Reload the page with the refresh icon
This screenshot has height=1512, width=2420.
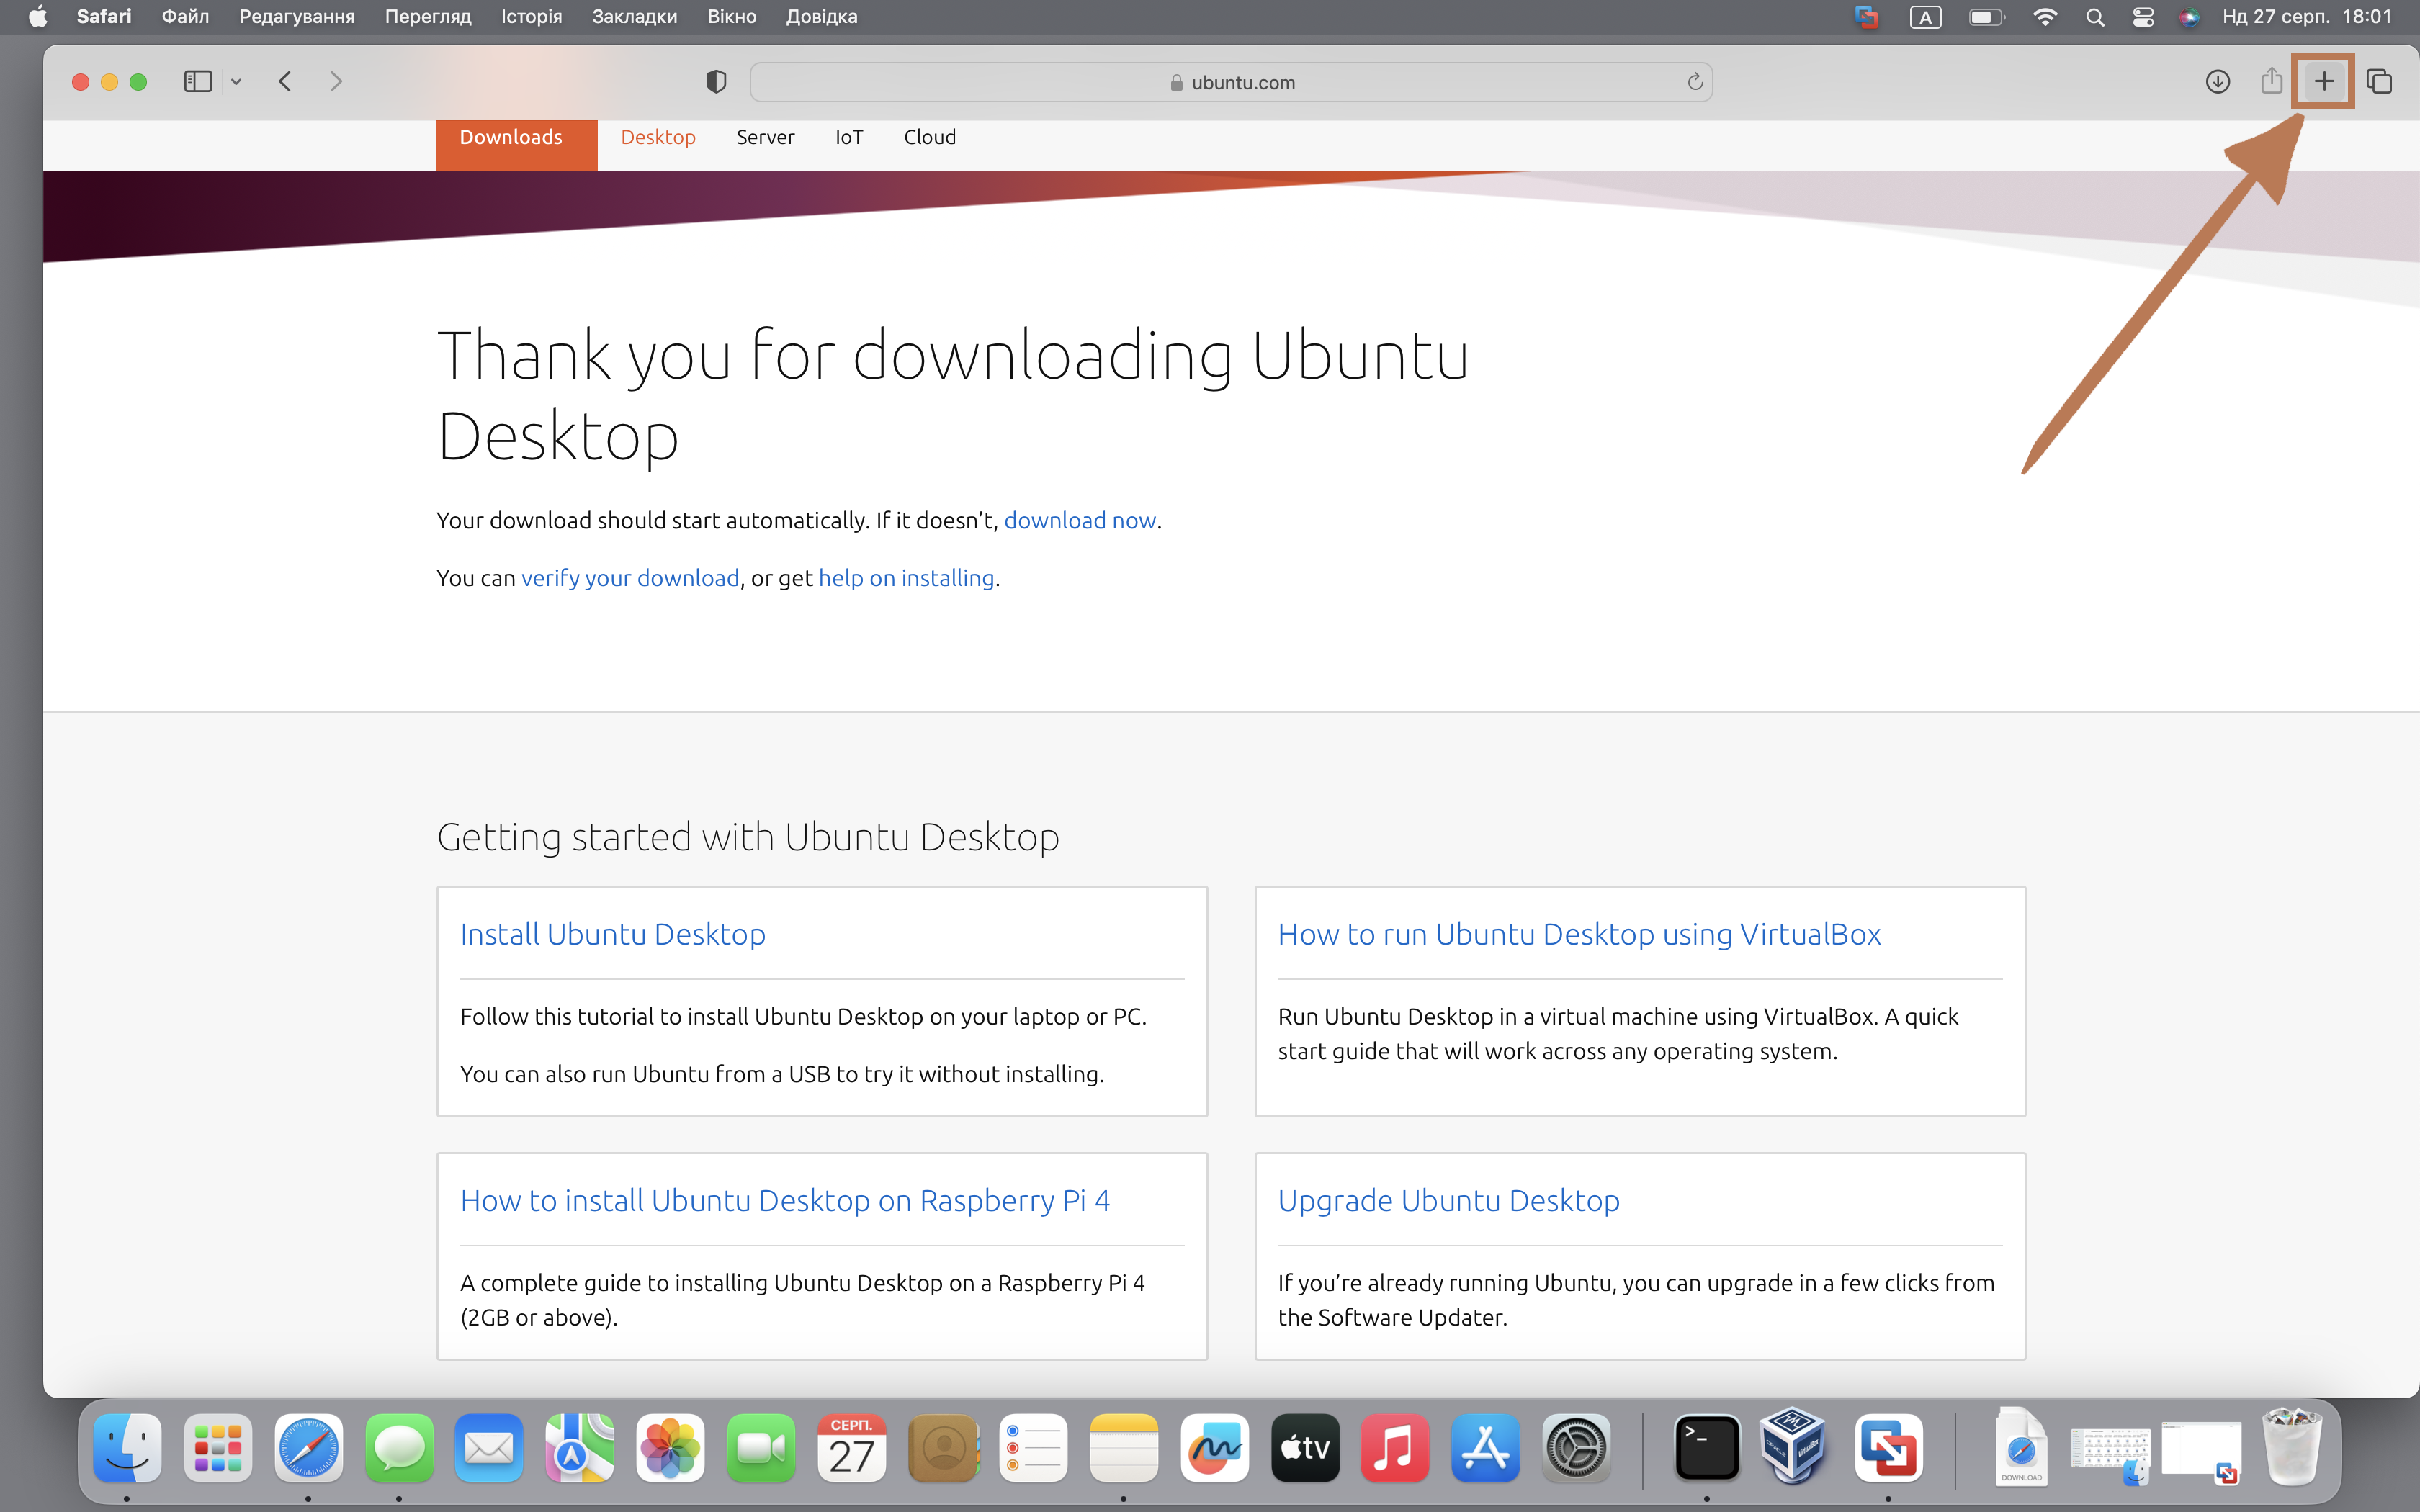(1694, 82)
